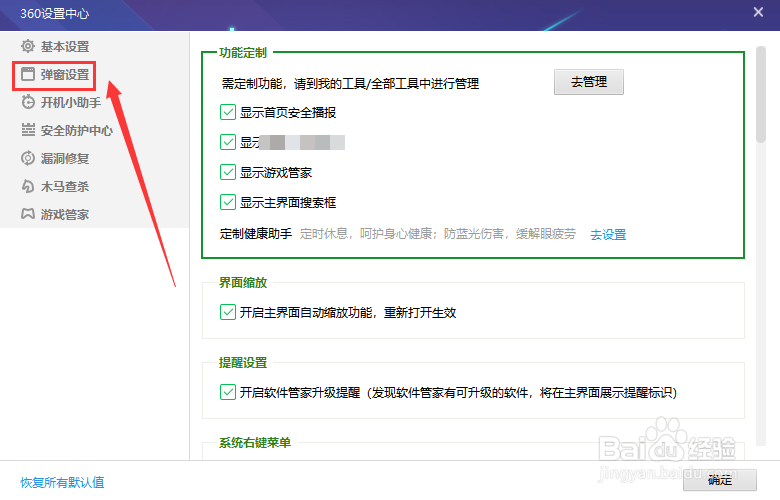Close the 360设置中心 window
This screenshot has width=780, height=500.
click(x=758, y=12)
